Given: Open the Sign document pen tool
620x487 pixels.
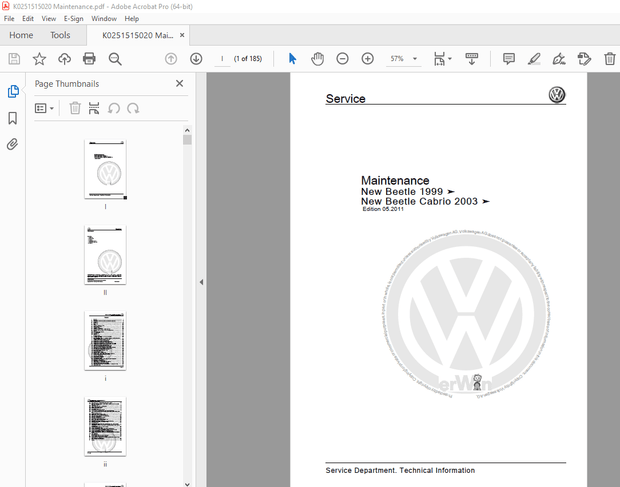Looking at the screenshot, I should point(559,59).
